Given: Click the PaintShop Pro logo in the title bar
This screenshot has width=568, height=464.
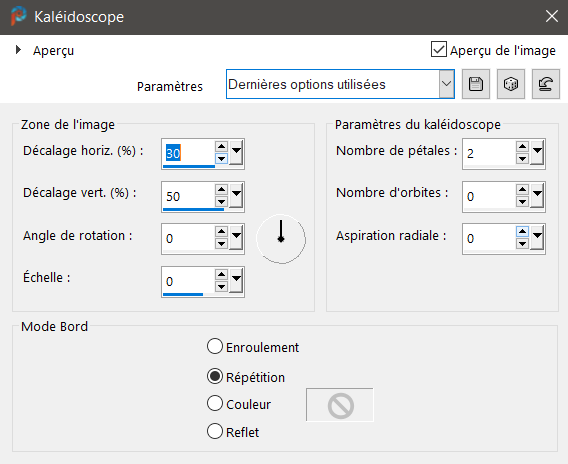Looking at the screenshot, I should (x=18, y=16).
